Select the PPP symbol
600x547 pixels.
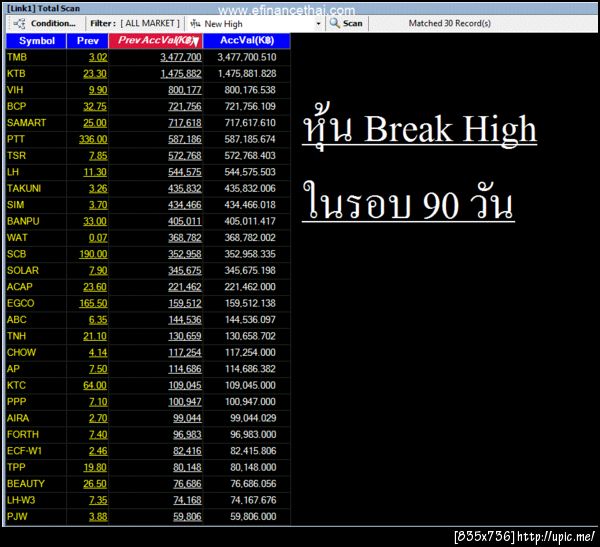coord(16,402)
